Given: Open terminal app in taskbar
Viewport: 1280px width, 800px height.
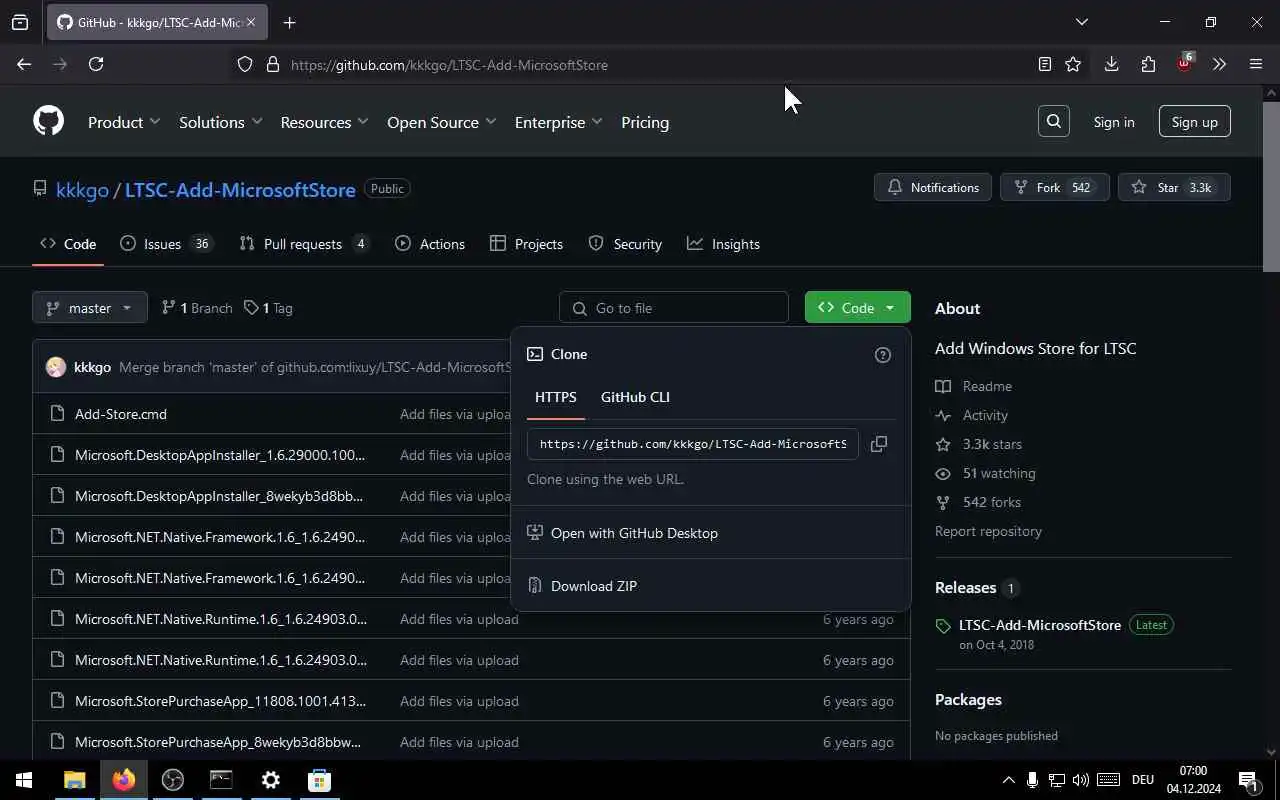Looking at the screenshot, I should coord(221,780).
